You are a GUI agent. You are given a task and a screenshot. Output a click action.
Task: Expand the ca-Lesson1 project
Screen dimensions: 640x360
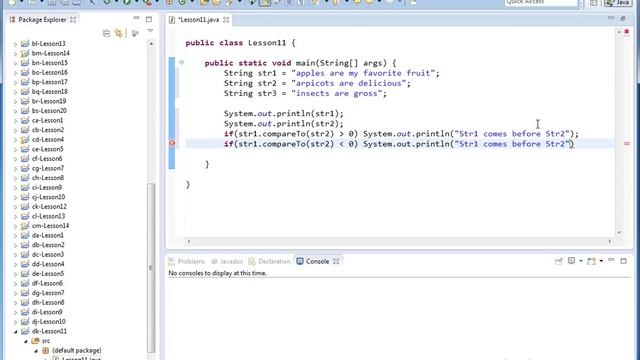(x=16, y=120)
